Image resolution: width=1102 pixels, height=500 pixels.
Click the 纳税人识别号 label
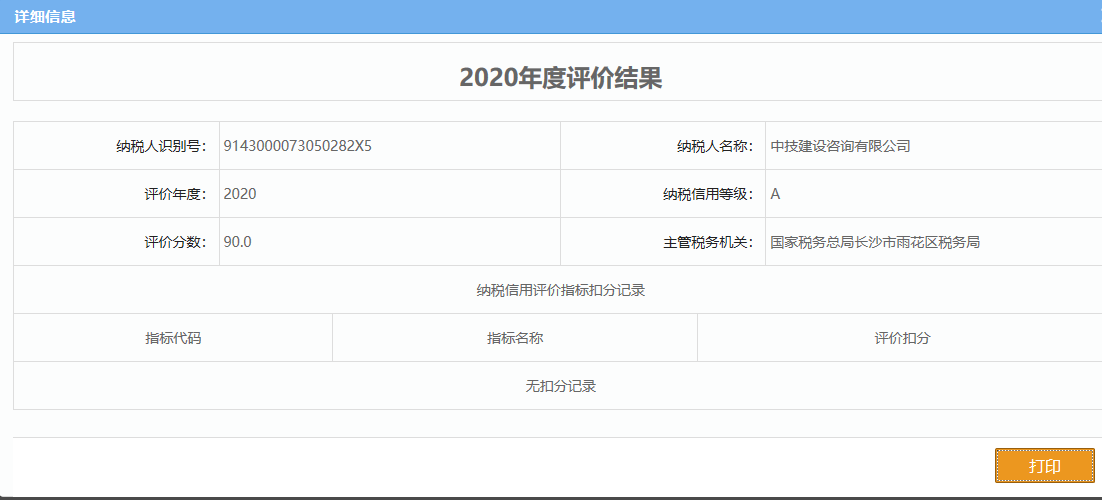click(x=161, y=146)
